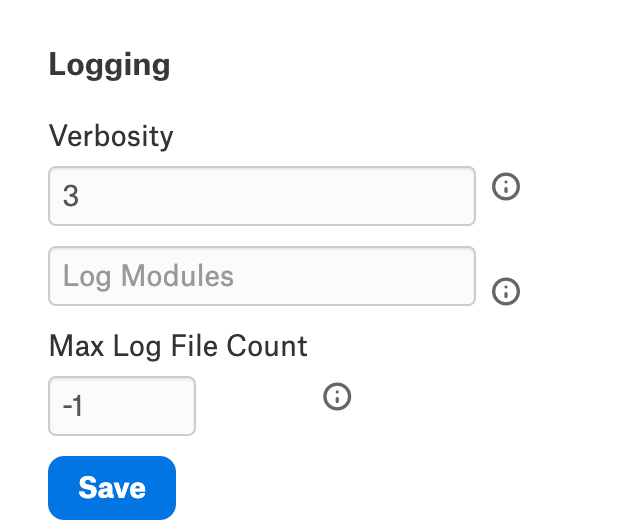
Task: Click the Verbosity label text
Action: click(x=111, y=137)
